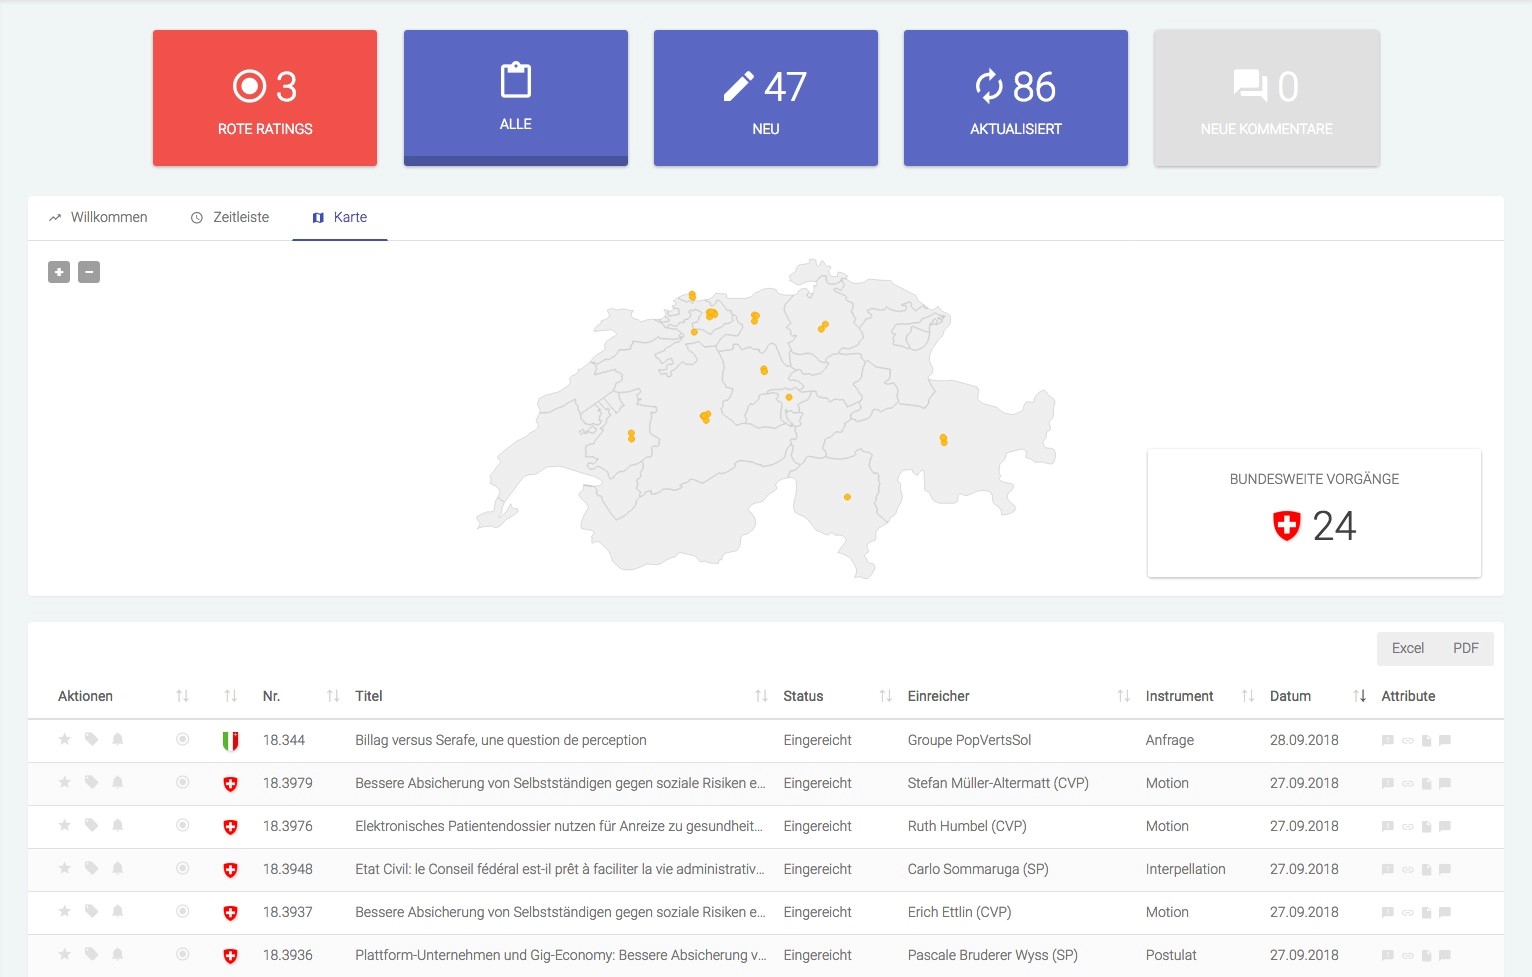The image size is (1532, 977).
Task: Click the Swiss shield in Bundesweite Vorgänge card
Action: click(x=1287, y=525)
